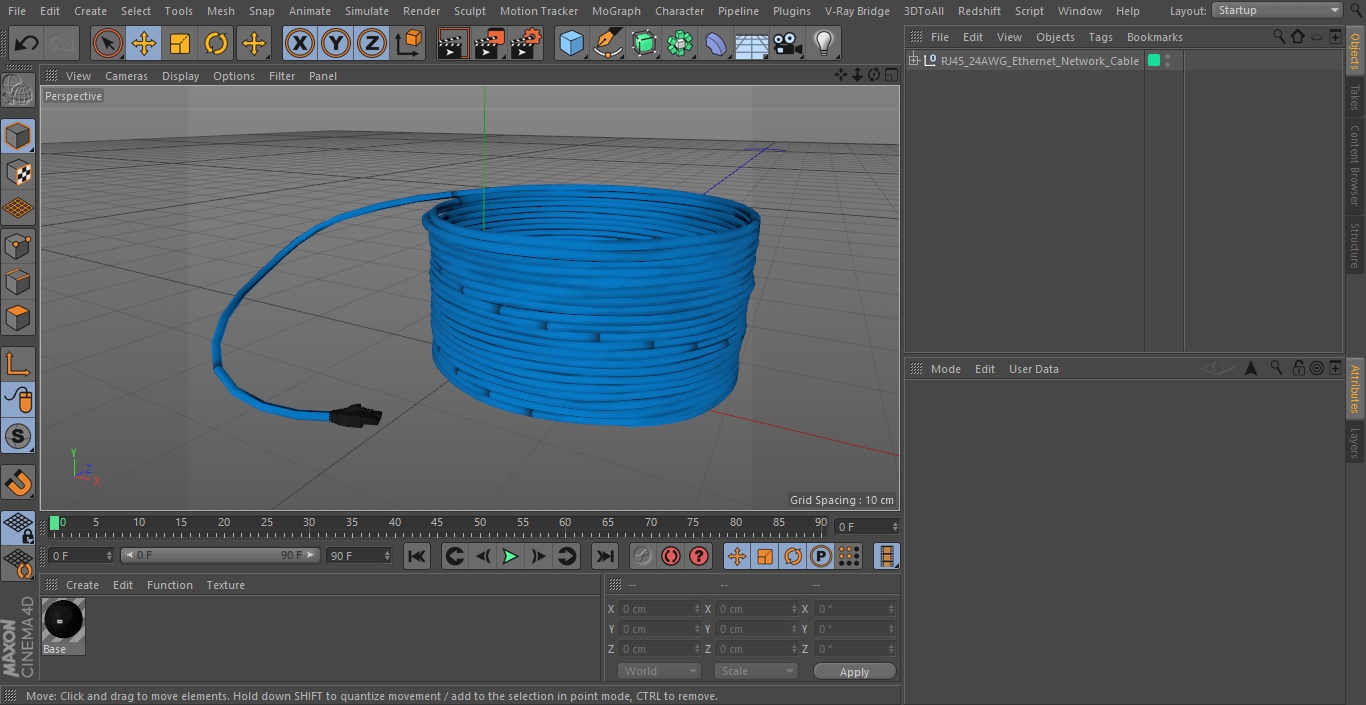Select the spline Pen tool
This screenshot has width=1366, height=705.
click(607, 43)
